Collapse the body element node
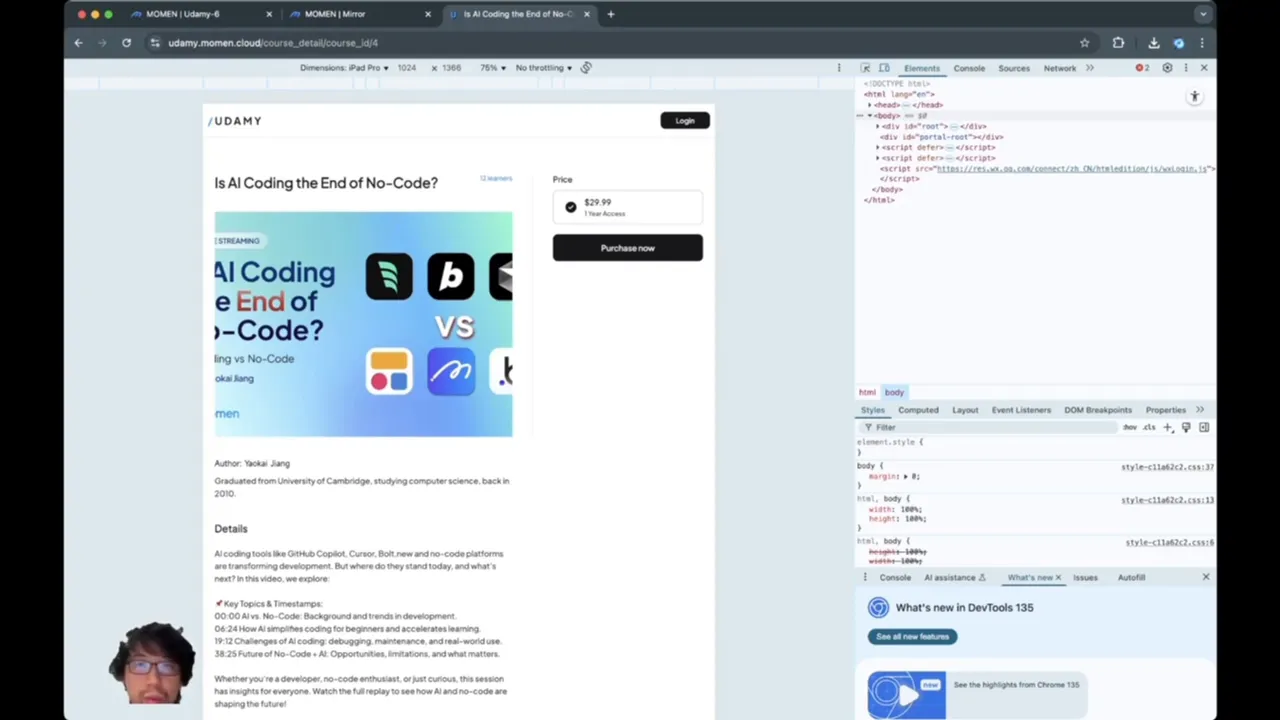1280x720 pixels. pyautogui.click(x=870, y=116)
